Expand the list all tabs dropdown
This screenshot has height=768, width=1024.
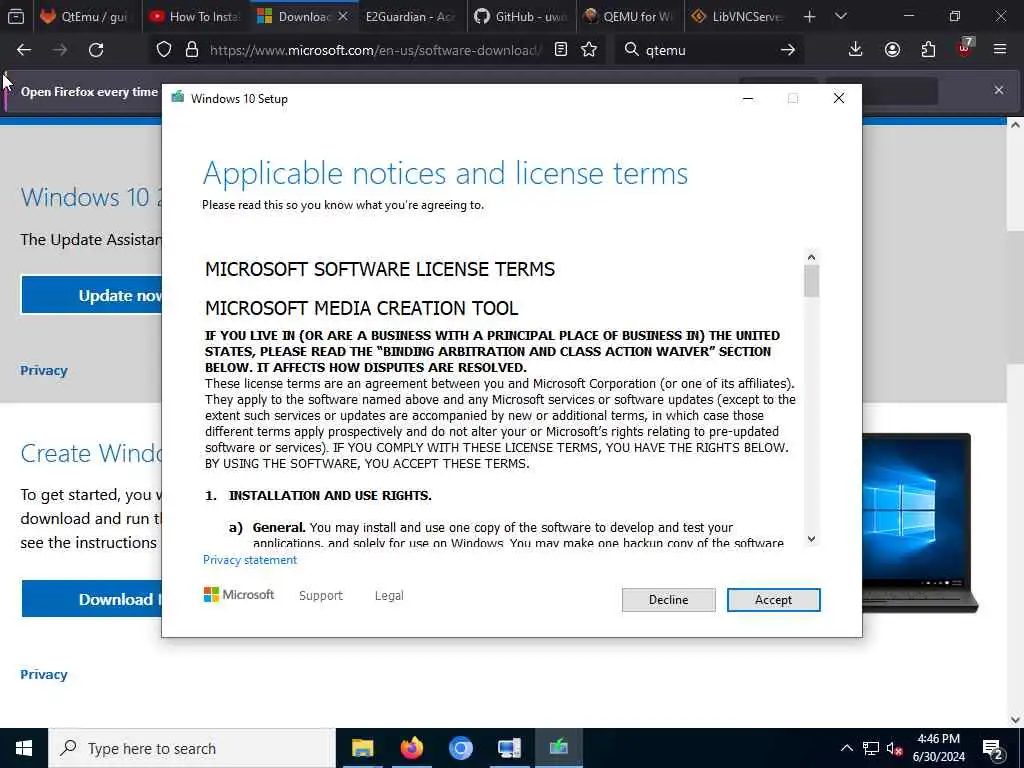tap(840, 16)
